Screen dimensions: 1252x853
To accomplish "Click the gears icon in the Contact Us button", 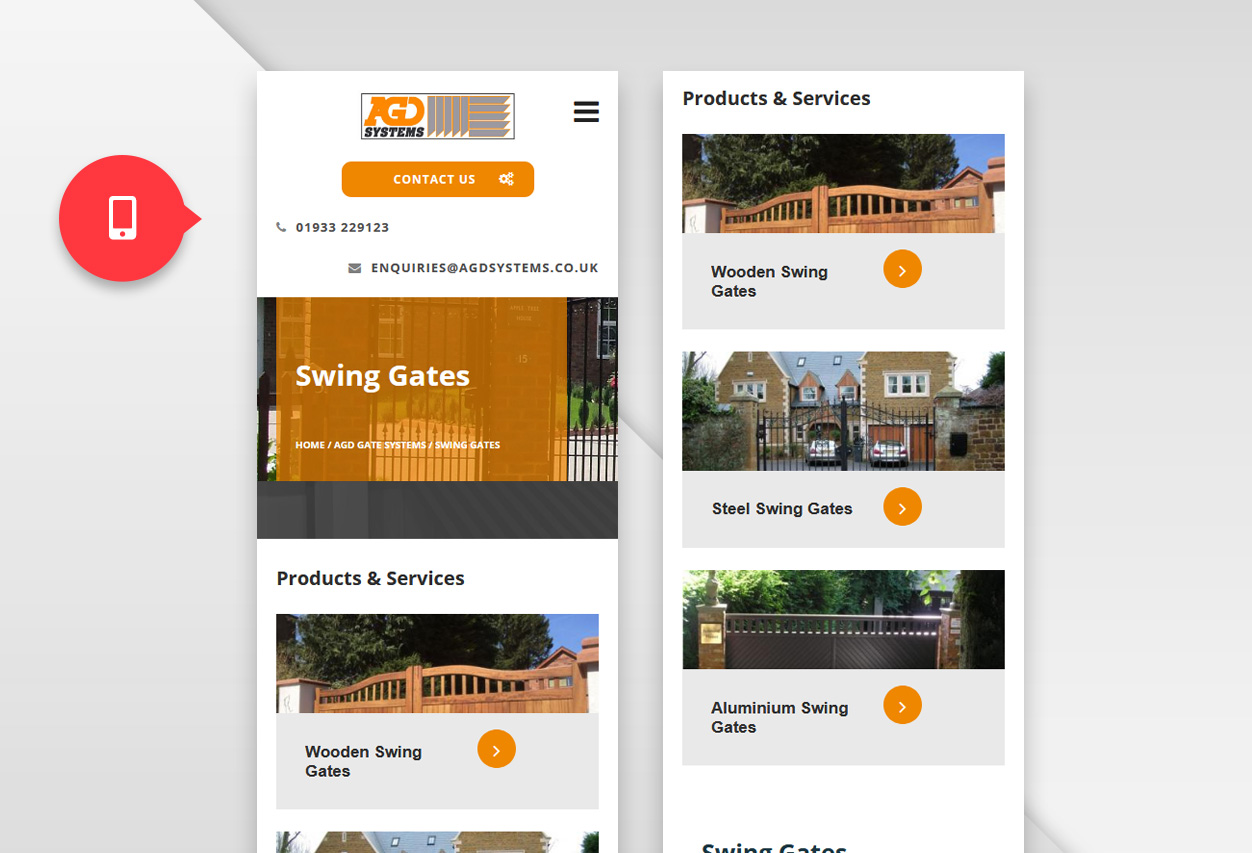I will (507, 179).
